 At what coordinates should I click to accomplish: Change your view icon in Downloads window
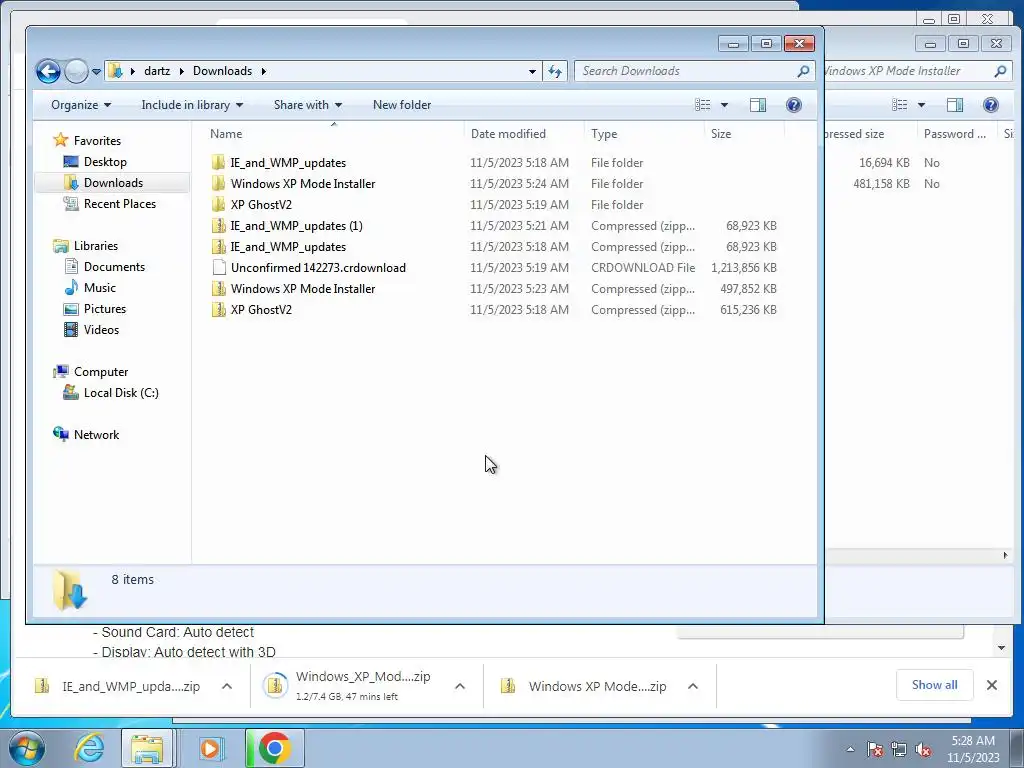(703, 105)
